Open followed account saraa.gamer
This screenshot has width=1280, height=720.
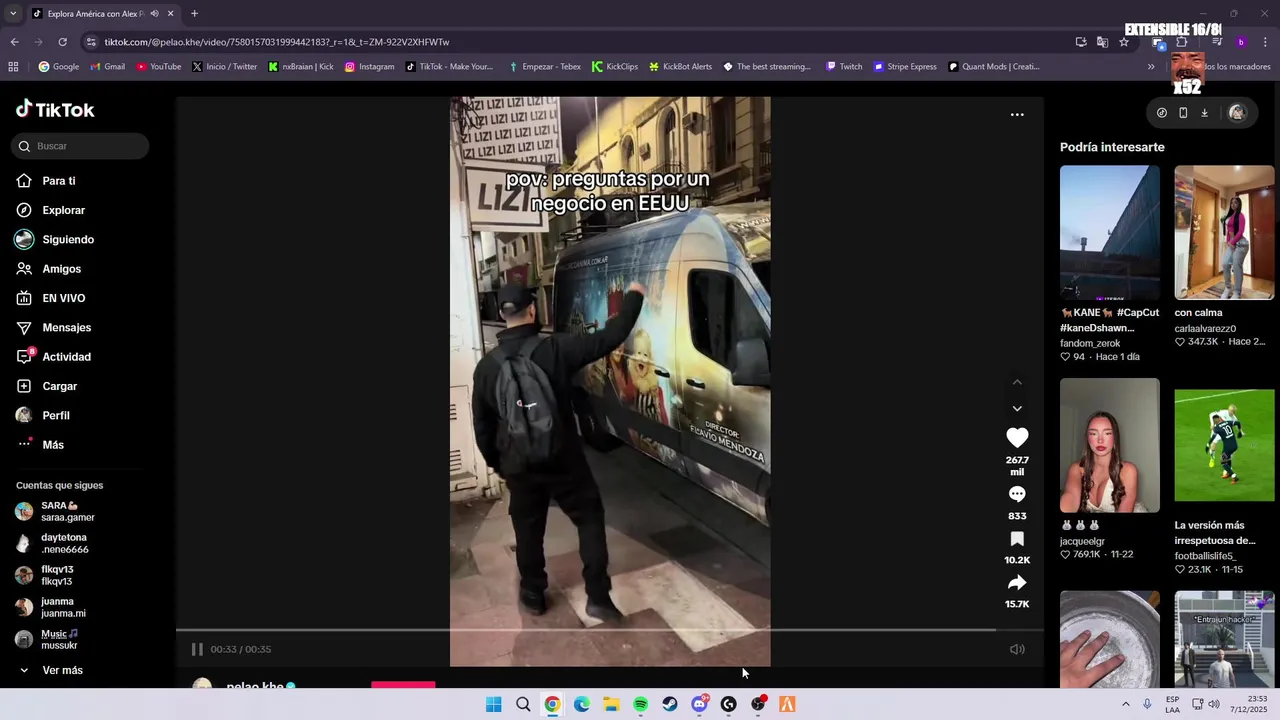point(55,511)
